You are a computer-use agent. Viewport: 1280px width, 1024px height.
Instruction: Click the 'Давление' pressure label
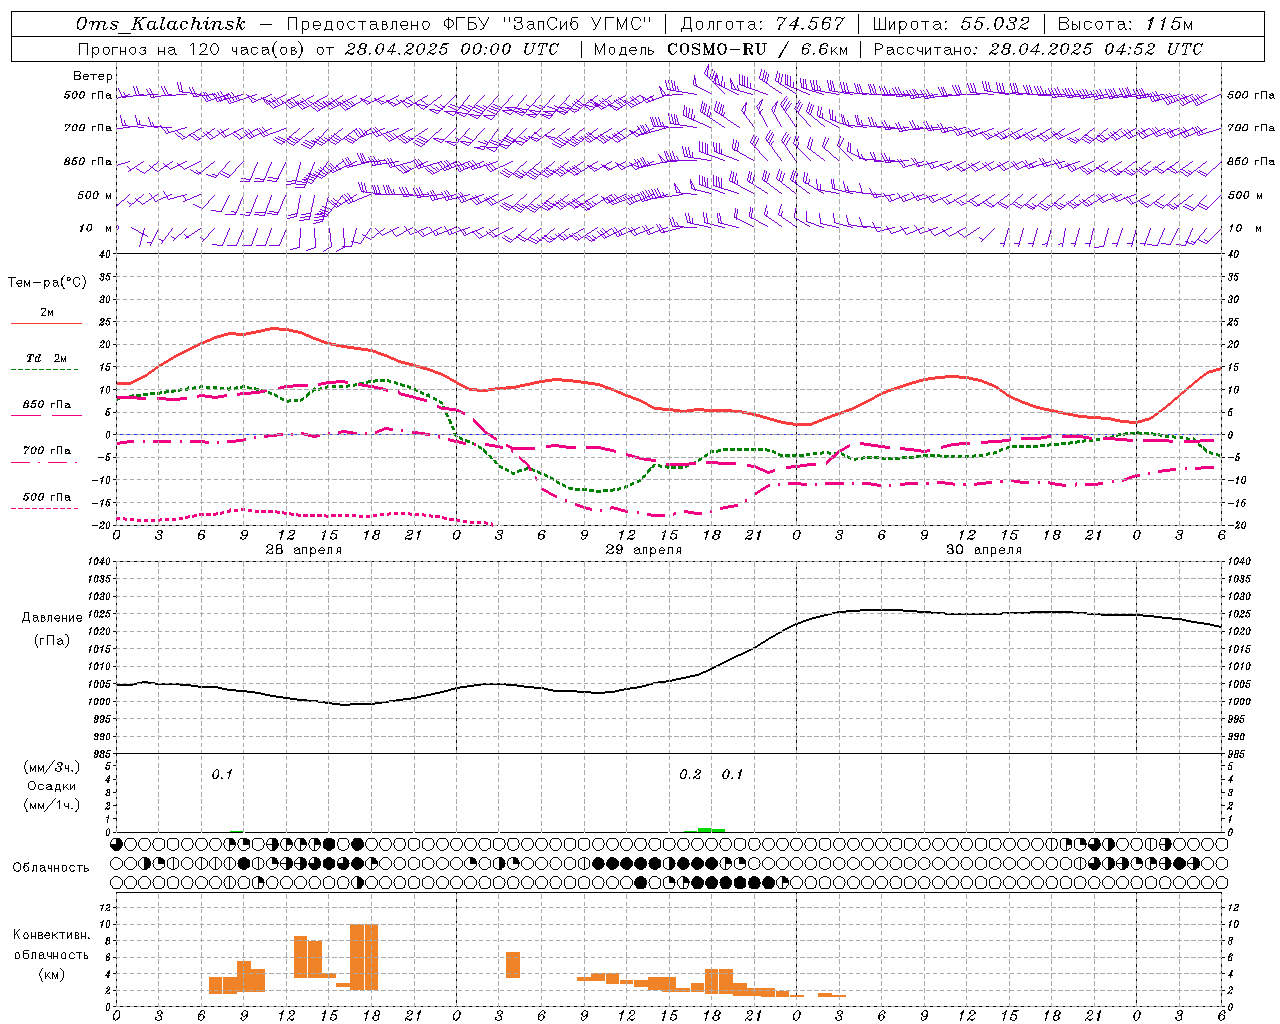click(x=52, y=618)
